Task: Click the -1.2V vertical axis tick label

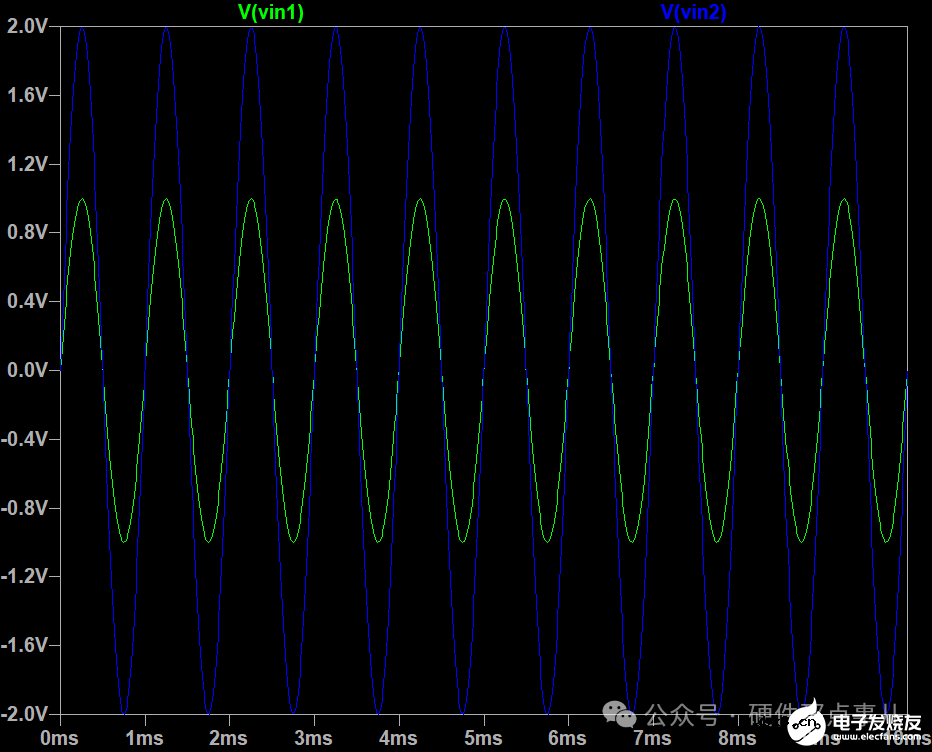Action: click(25, 577)
